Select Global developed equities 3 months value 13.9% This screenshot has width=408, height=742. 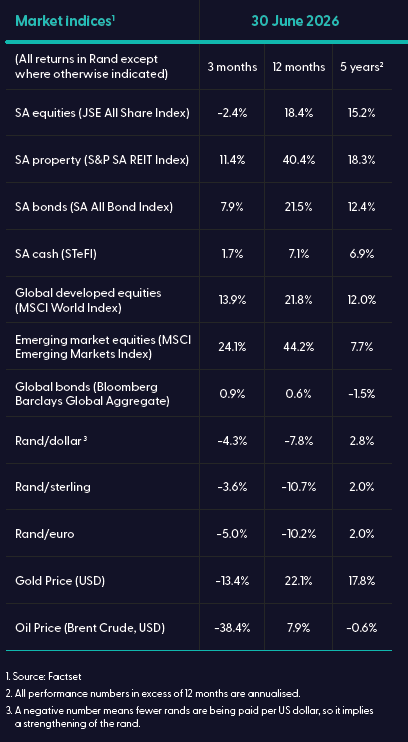[x=232, y=300]
